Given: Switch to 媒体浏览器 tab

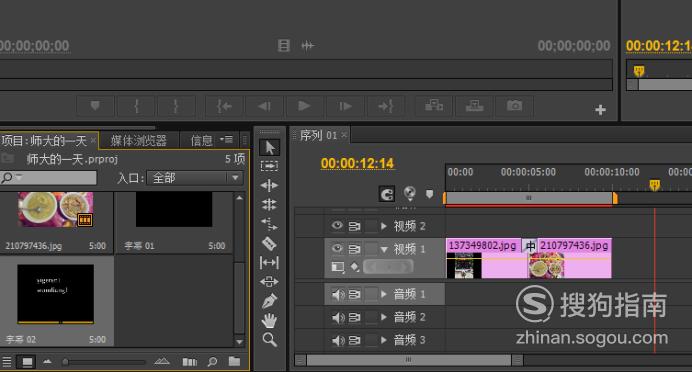Looking at the screenshot, I should pyautogui.click(x=139, y=141).
